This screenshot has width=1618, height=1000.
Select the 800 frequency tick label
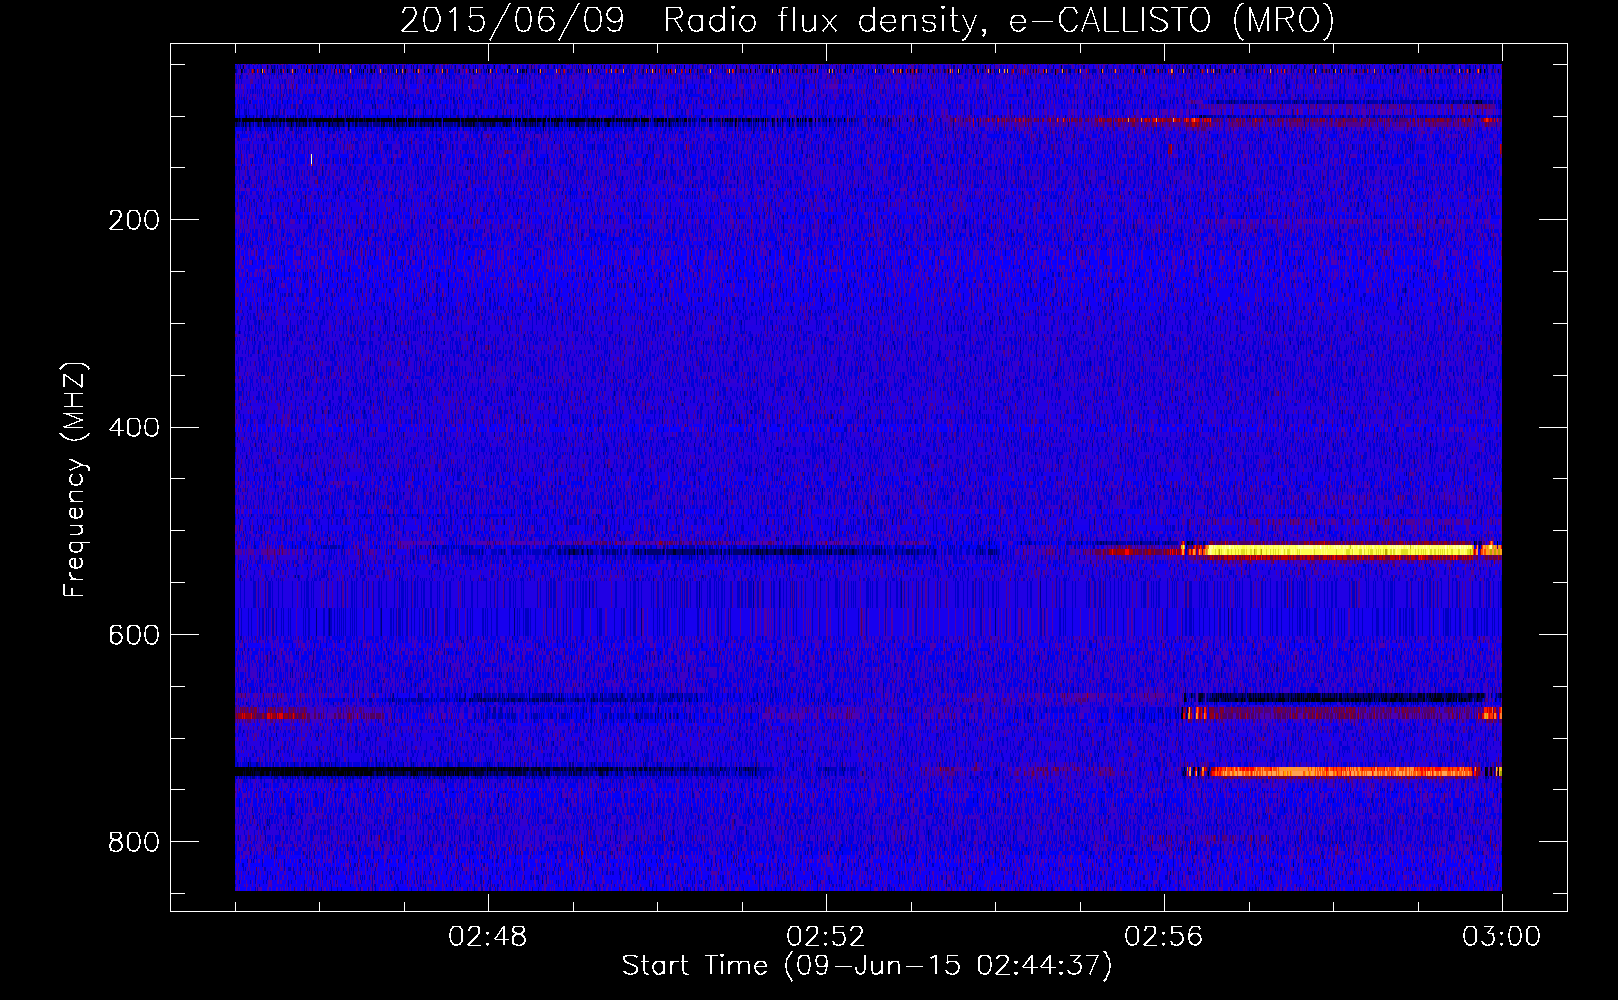[x=133, y=843]
